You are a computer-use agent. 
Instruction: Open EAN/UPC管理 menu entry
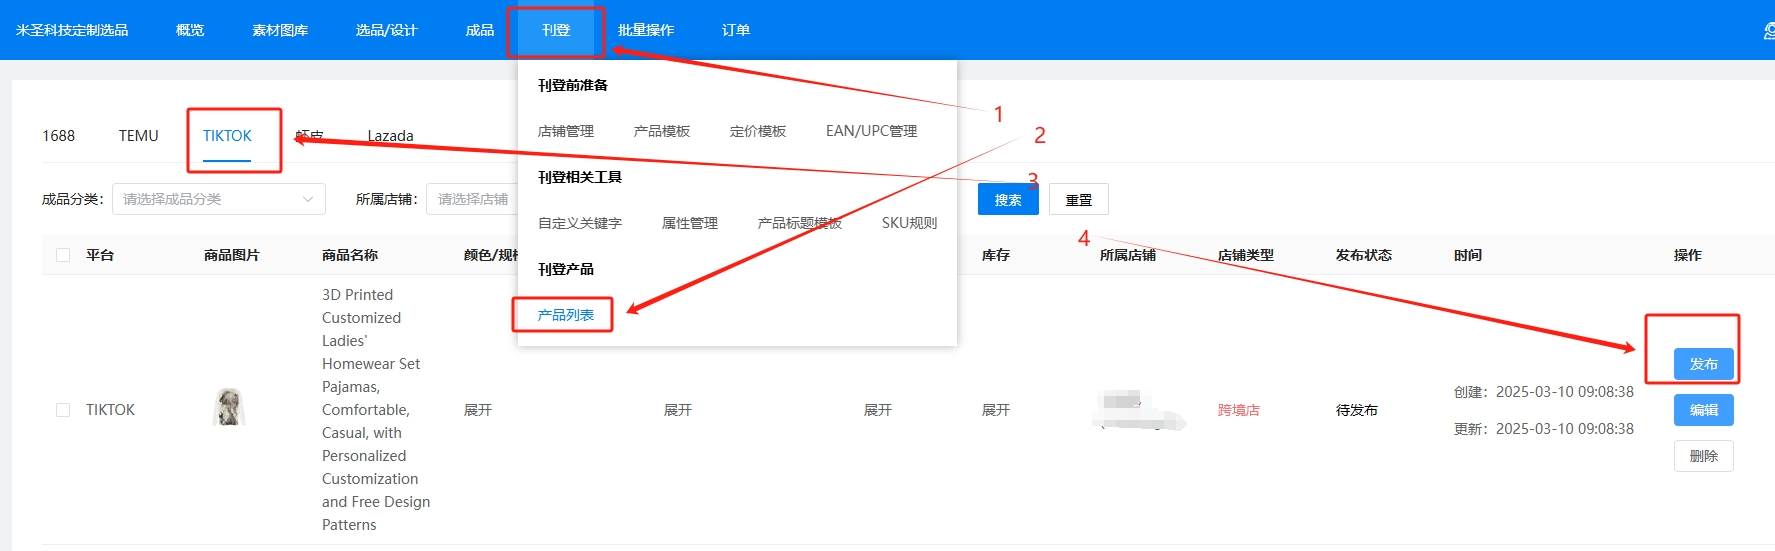coord(871,131)
